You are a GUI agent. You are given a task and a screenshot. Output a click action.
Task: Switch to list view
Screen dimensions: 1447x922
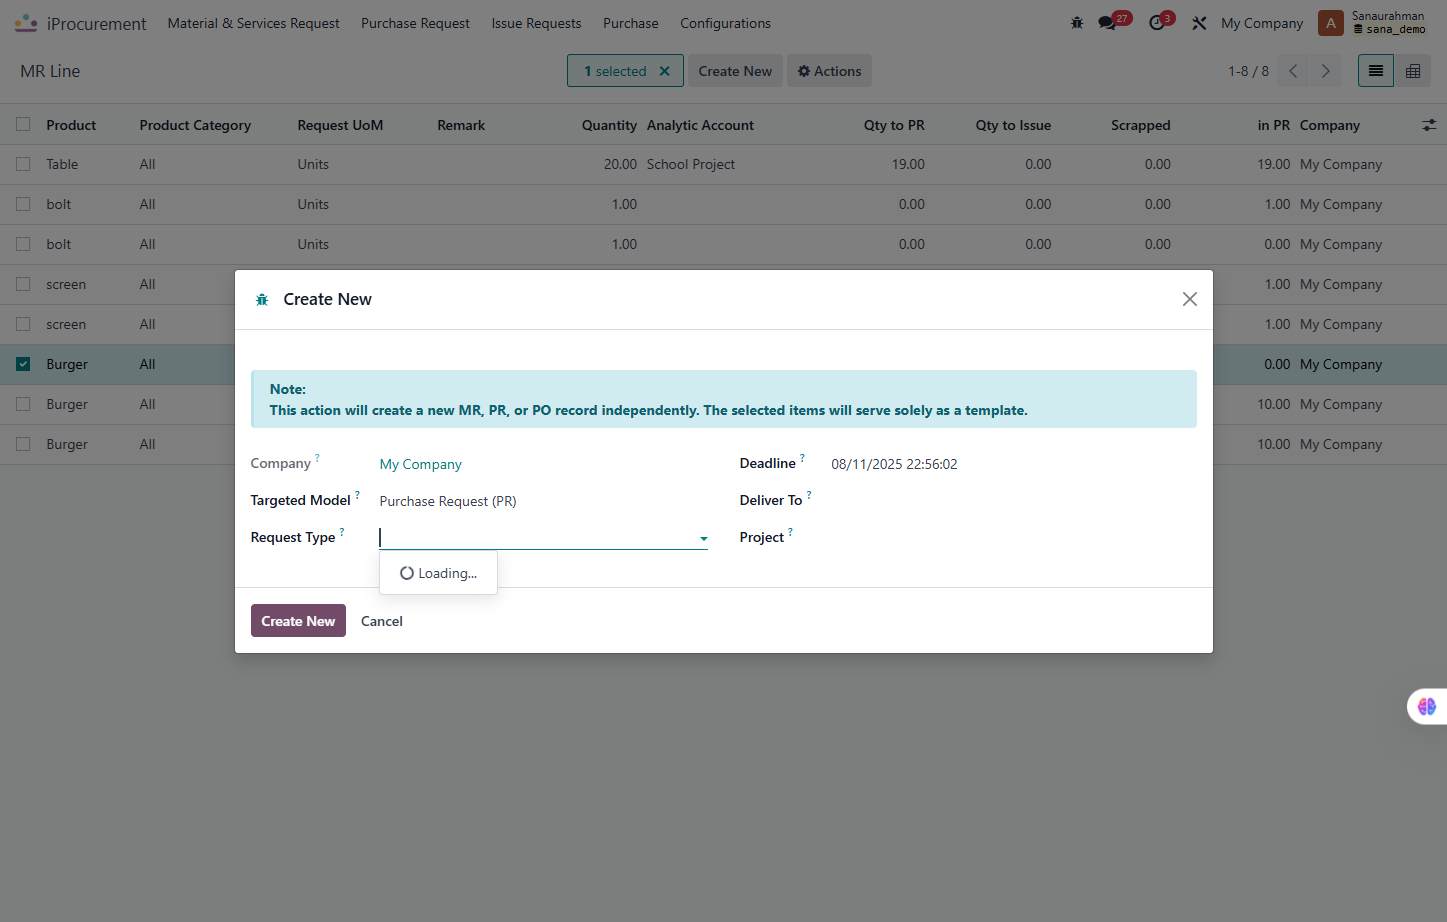1376,71
